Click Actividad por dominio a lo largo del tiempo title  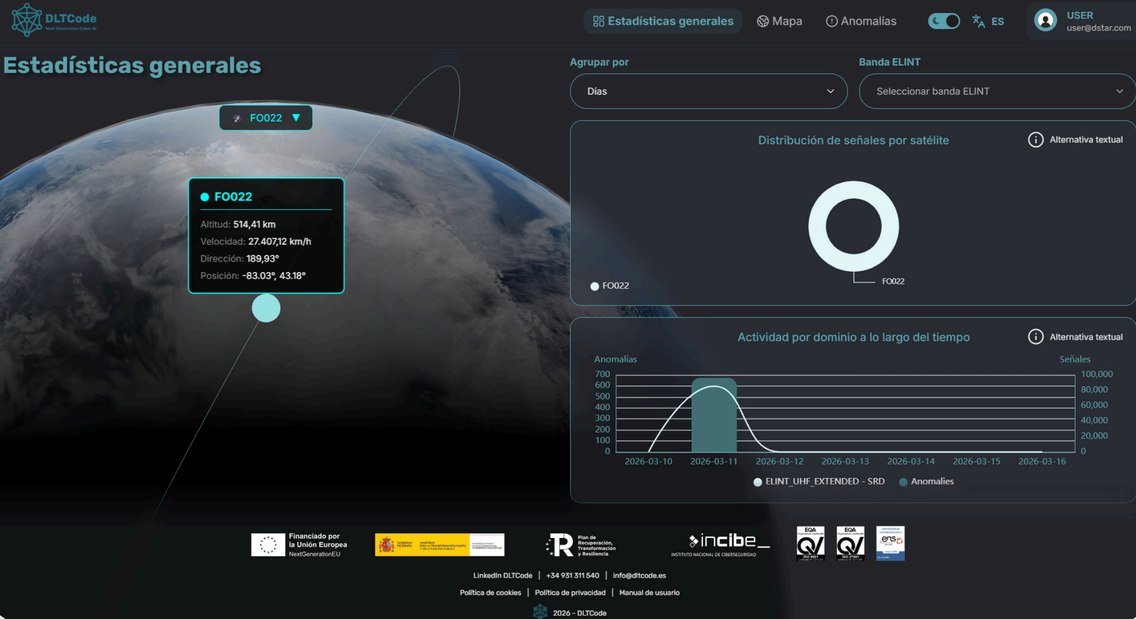click(x=853, y=337)
